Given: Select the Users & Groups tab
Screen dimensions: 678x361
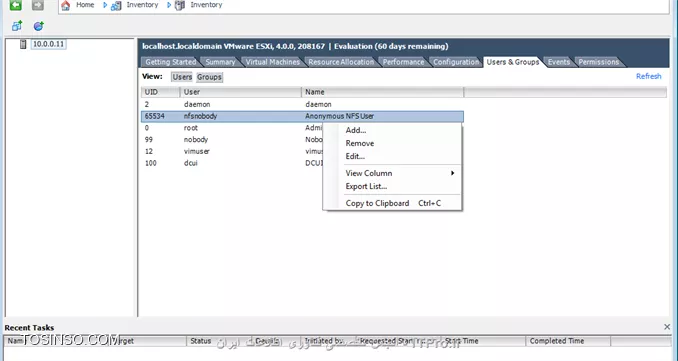Looking at the screenshot, I should tap(513, 62).
